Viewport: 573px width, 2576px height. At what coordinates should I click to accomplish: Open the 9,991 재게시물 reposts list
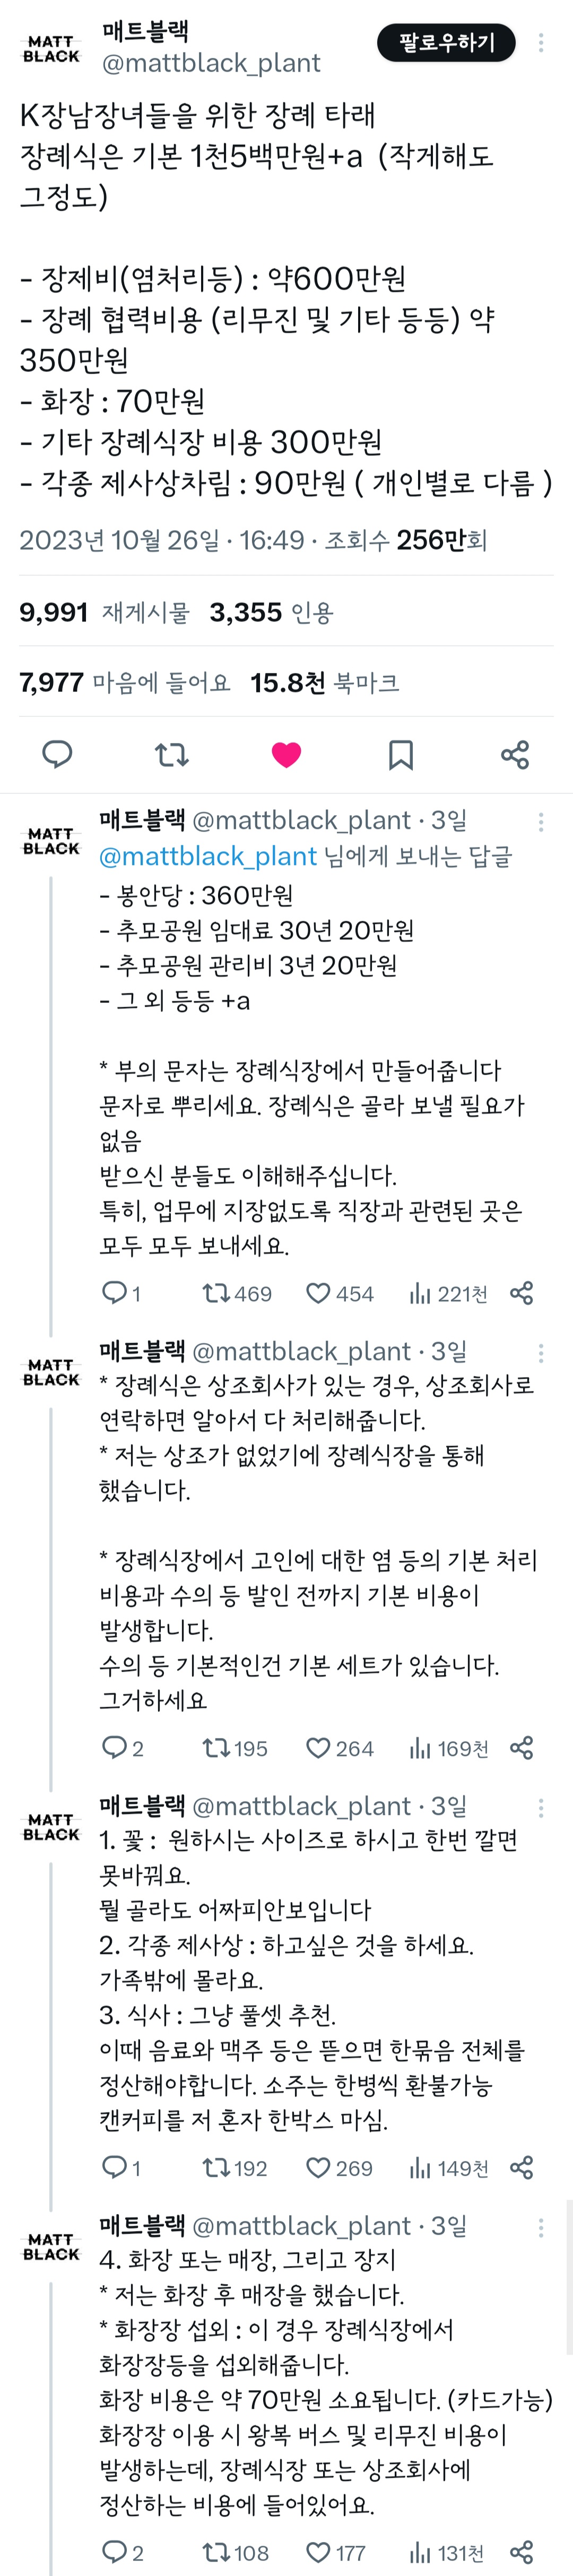pyautogui.click(x=104, y=612)
